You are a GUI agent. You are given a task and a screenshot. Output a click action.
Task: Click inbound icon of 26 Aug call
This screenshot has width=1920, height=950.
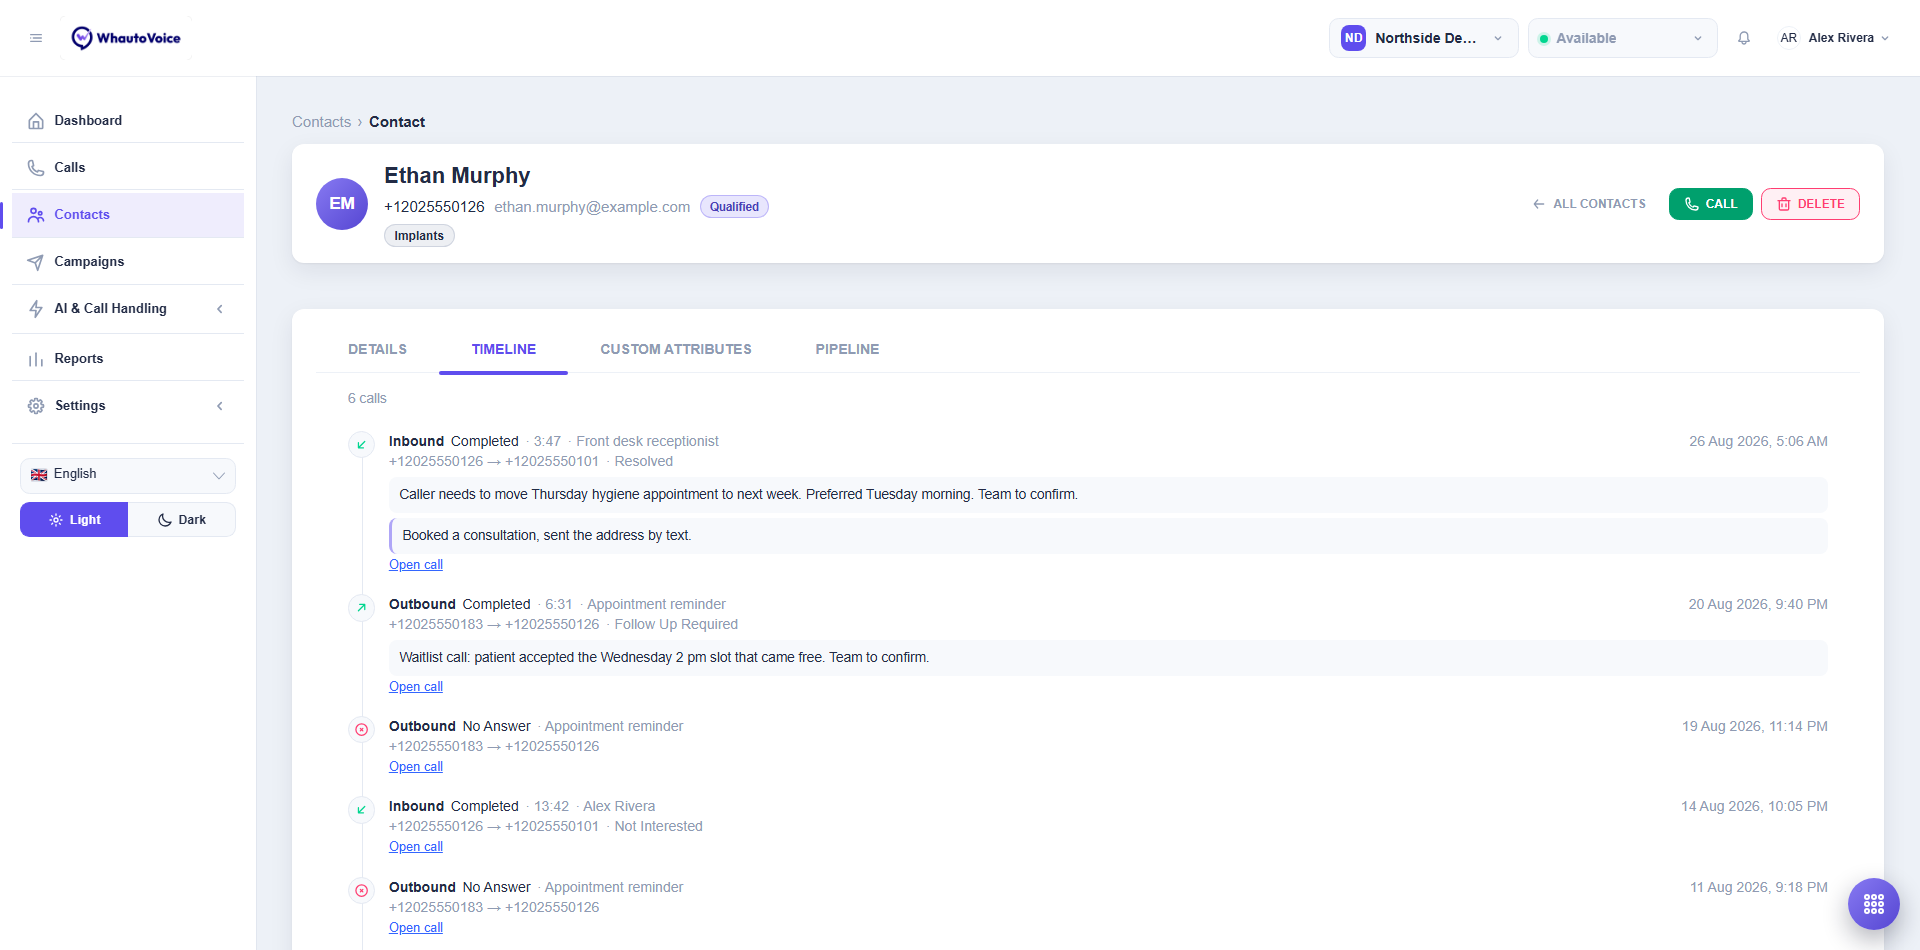pos(361,444)
